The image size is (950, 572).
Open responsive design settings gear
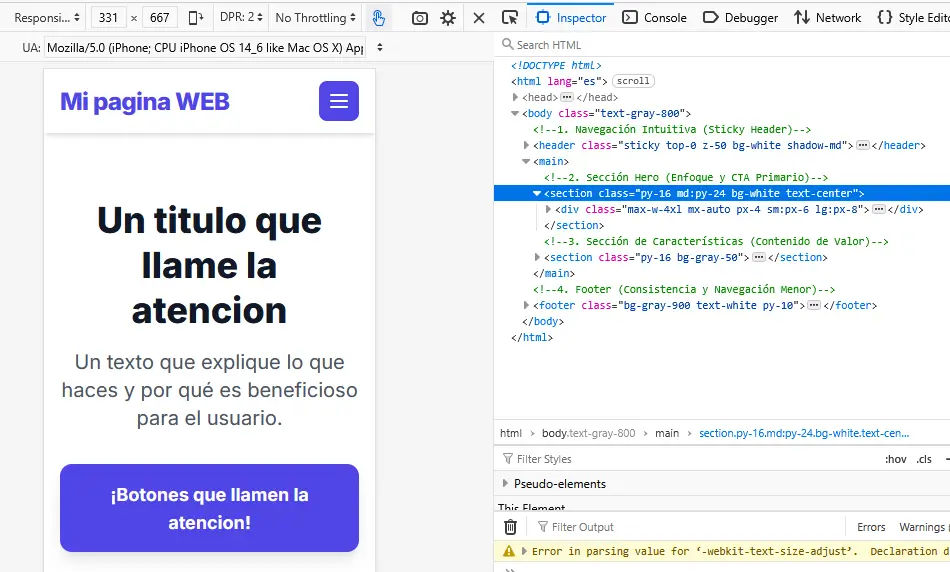click(x=448, y=18)
